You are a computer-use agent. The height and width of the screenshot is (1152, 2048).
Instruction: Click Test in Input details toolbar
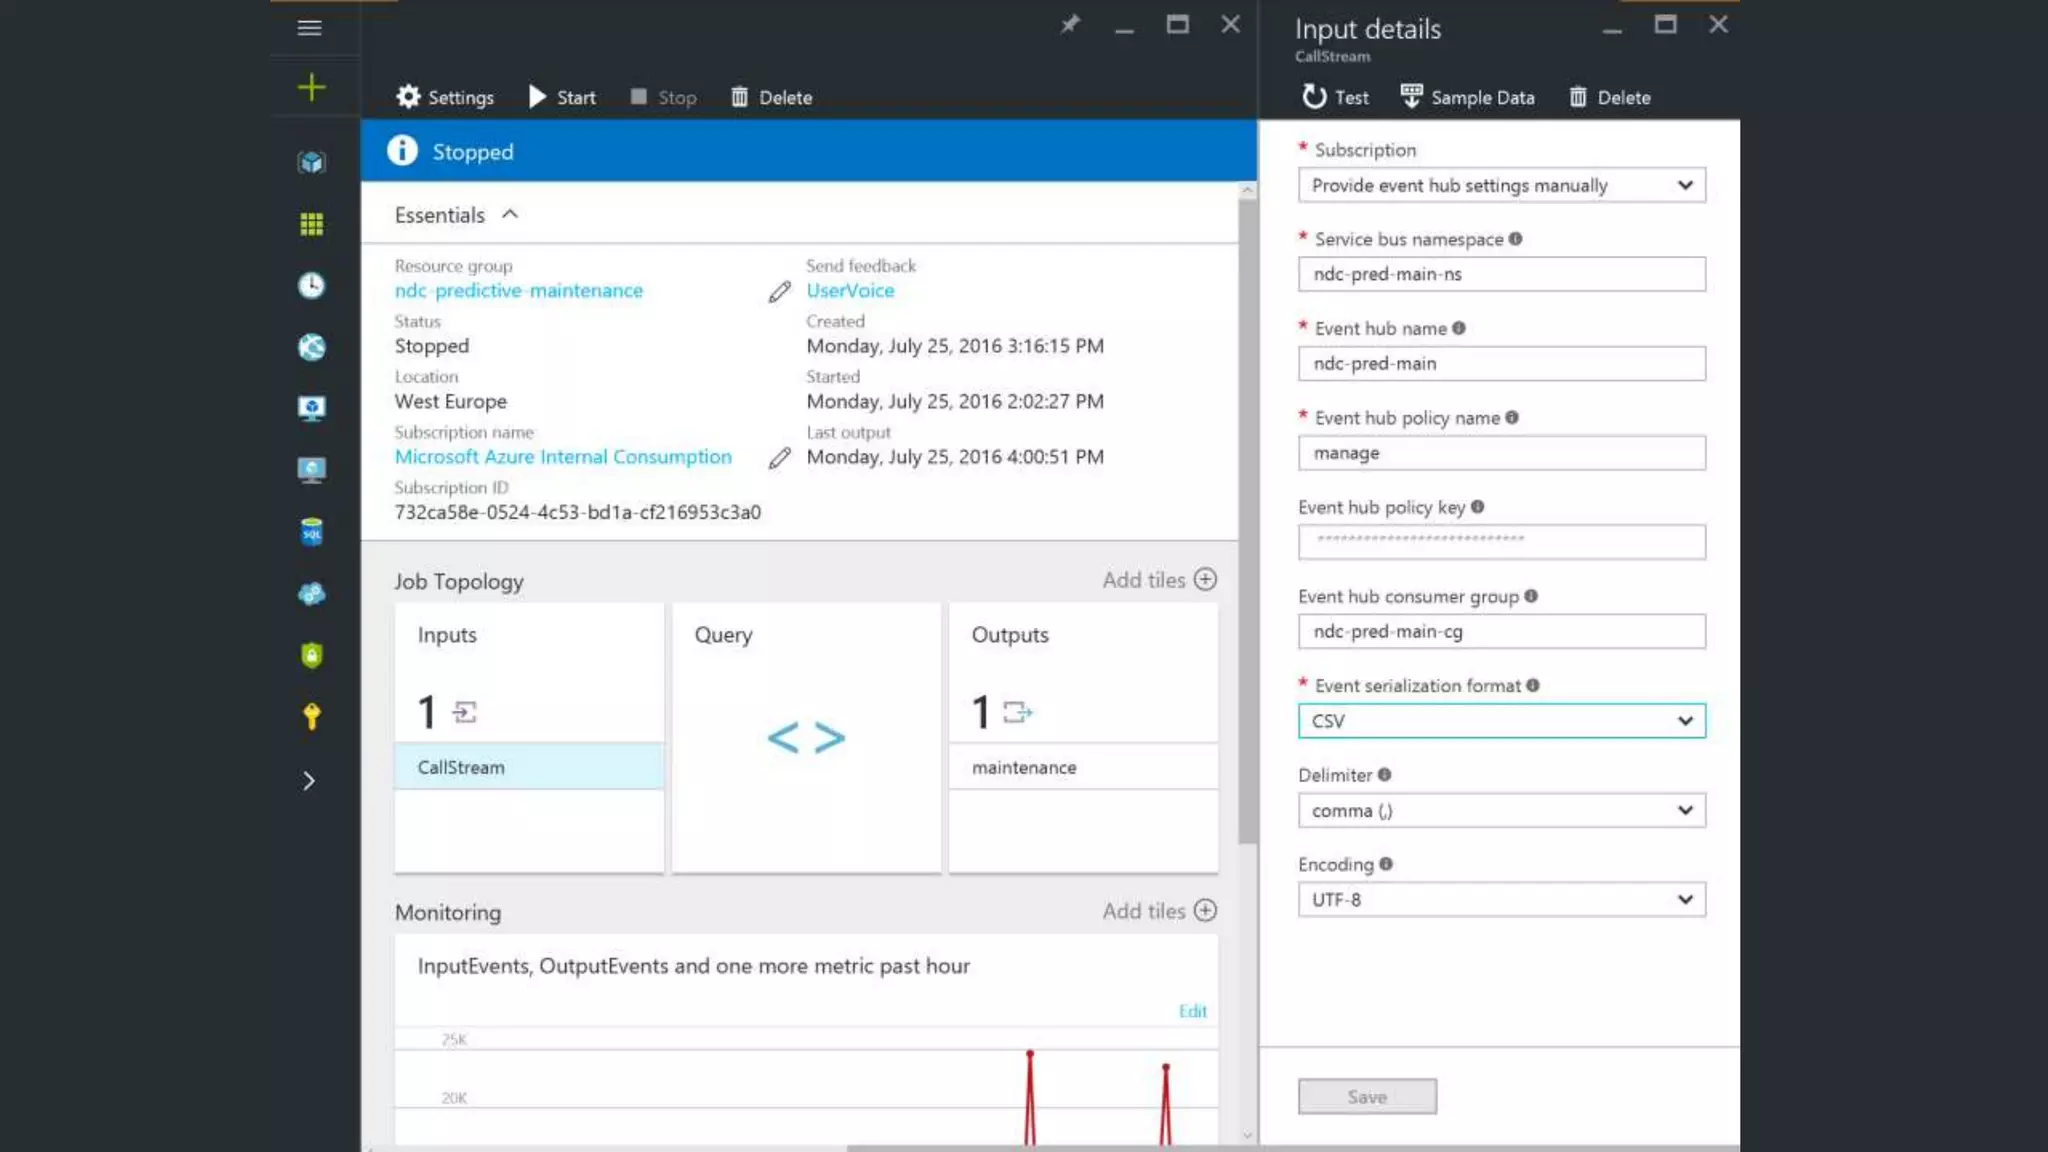pyautogui.click(x=1335, y=97)
